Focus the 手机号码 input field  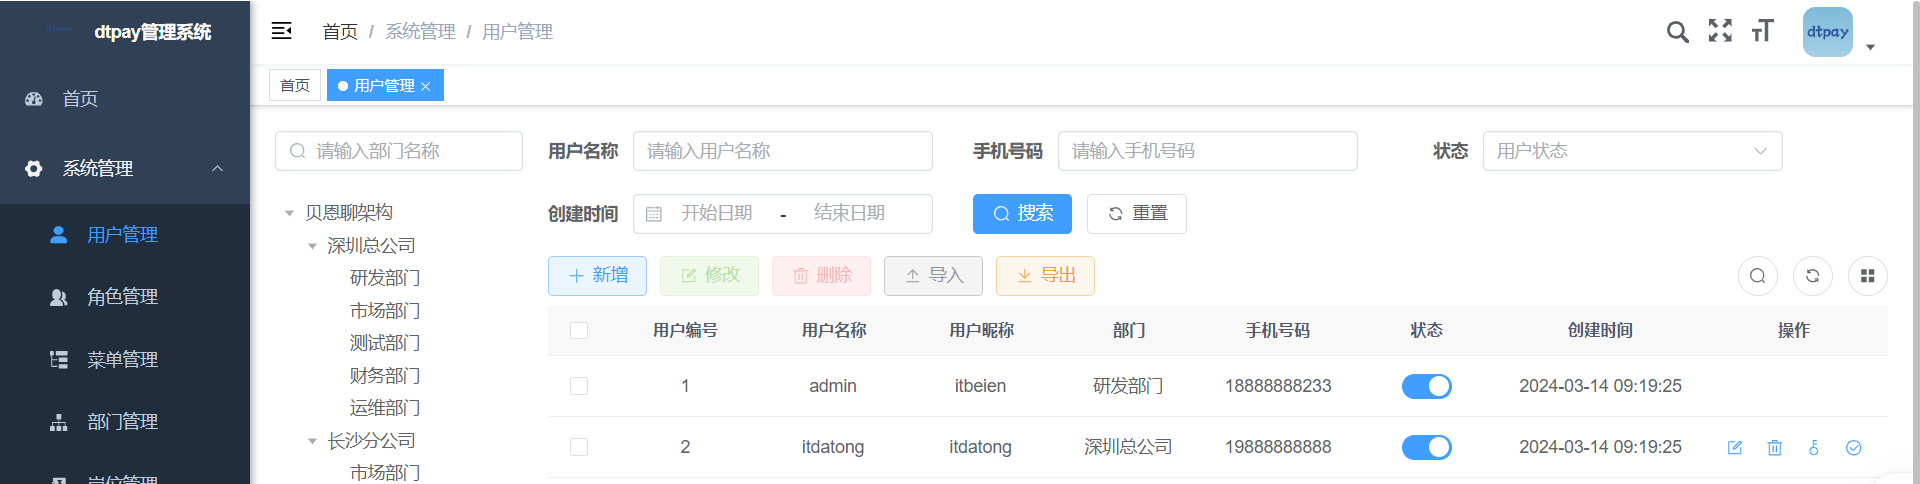pos(1208,151)
